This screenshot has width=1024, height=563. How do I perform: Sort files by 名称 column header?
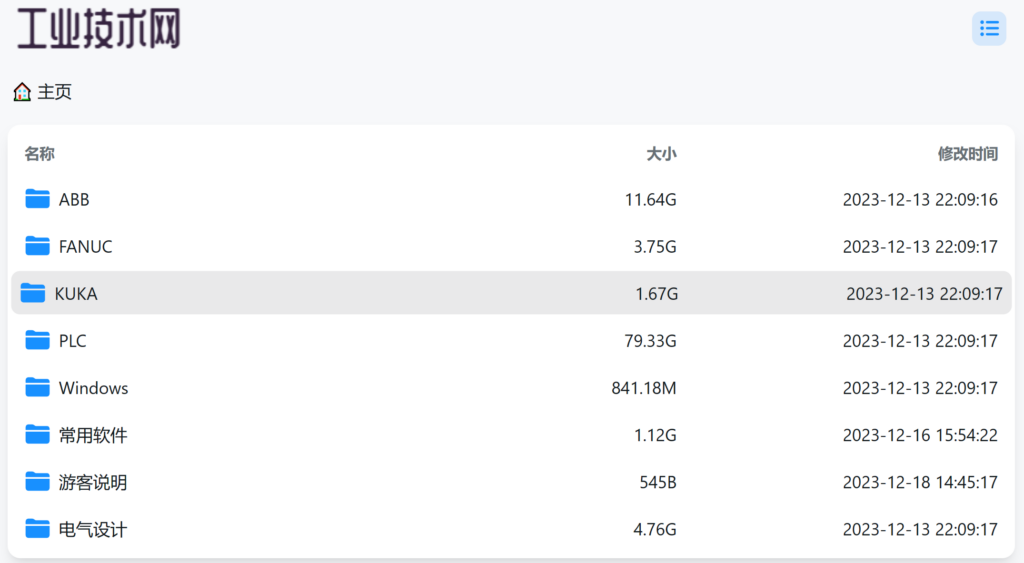click(x=39, y=154)
